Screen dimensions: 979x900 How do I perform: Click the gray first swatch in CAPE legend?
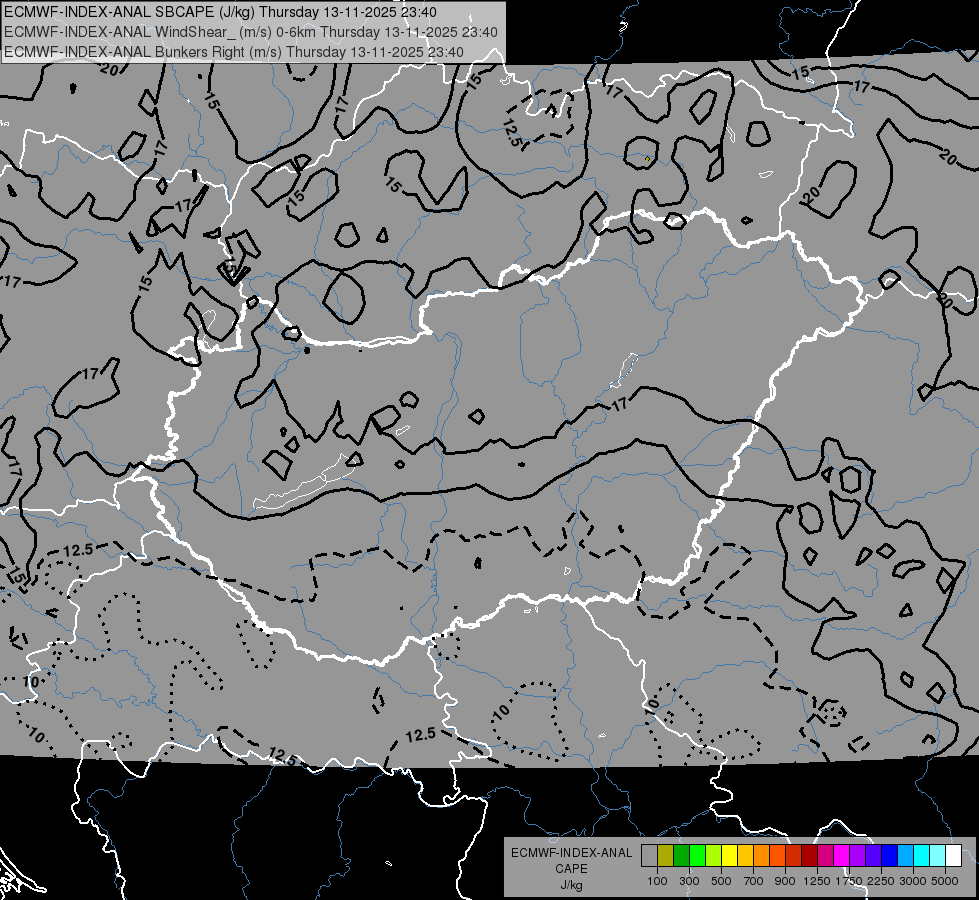(x=649, y=856)
